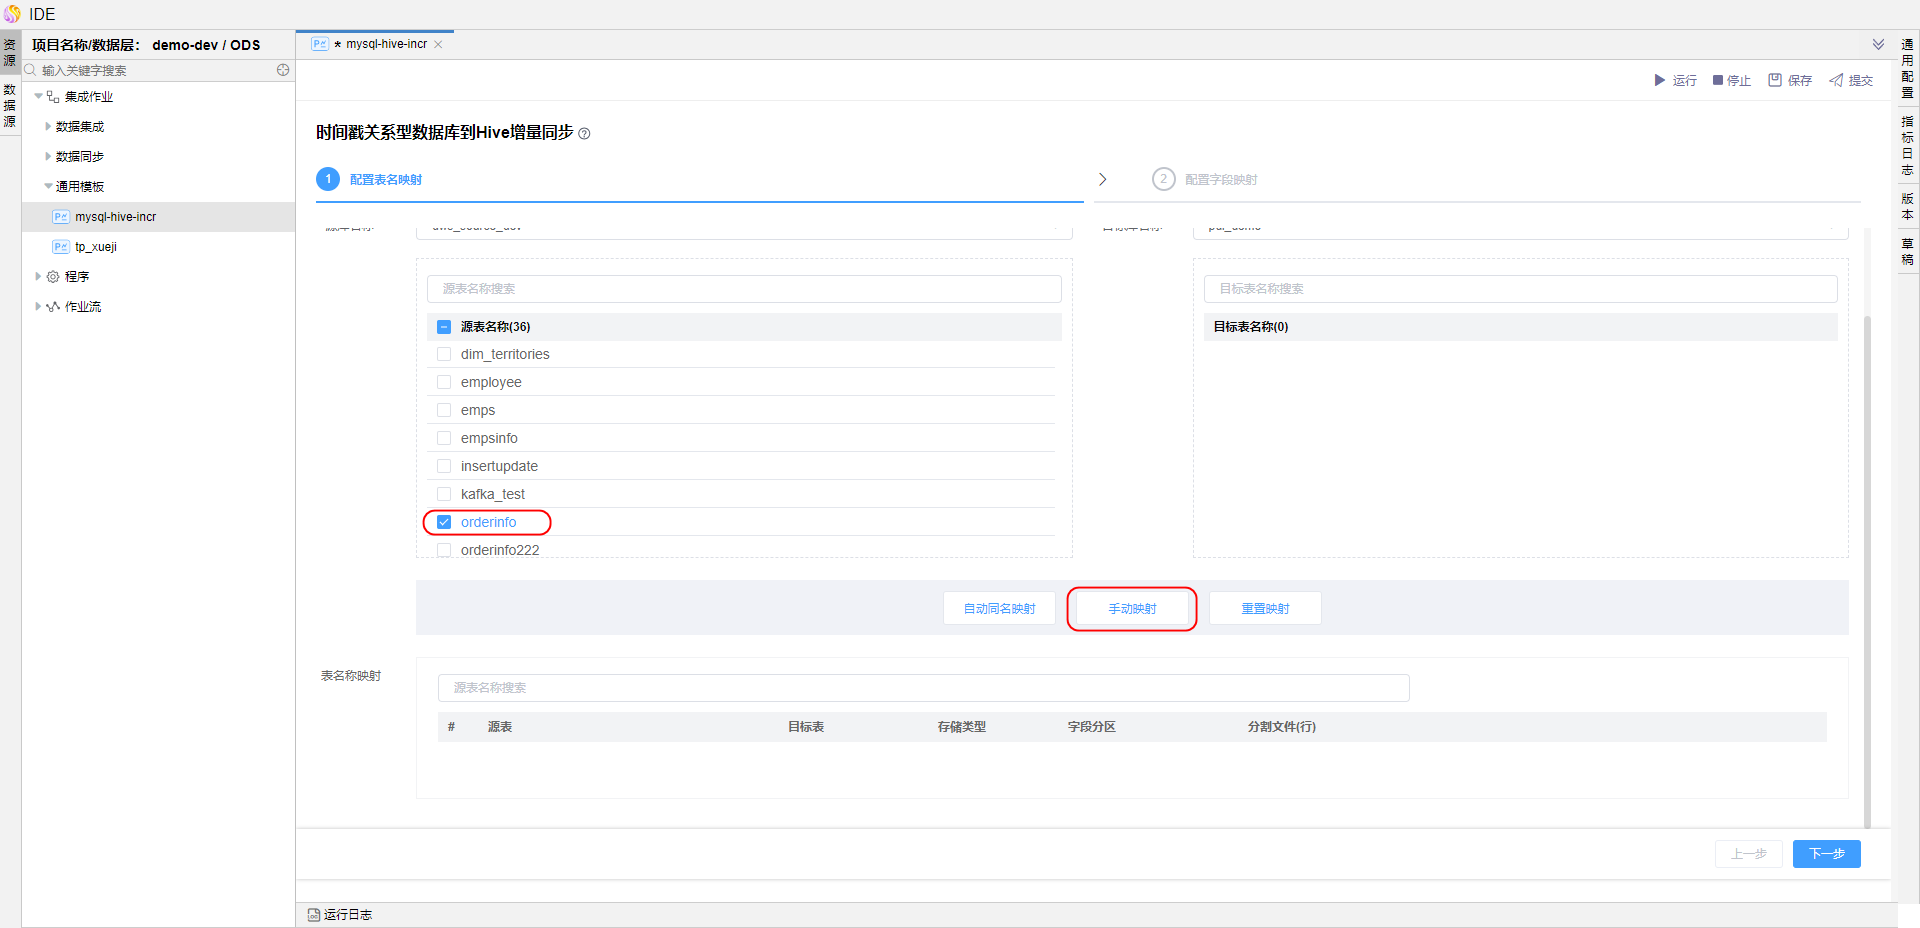
Task: Close the mysql-hive-incr tab
Action: pos(438,44)
